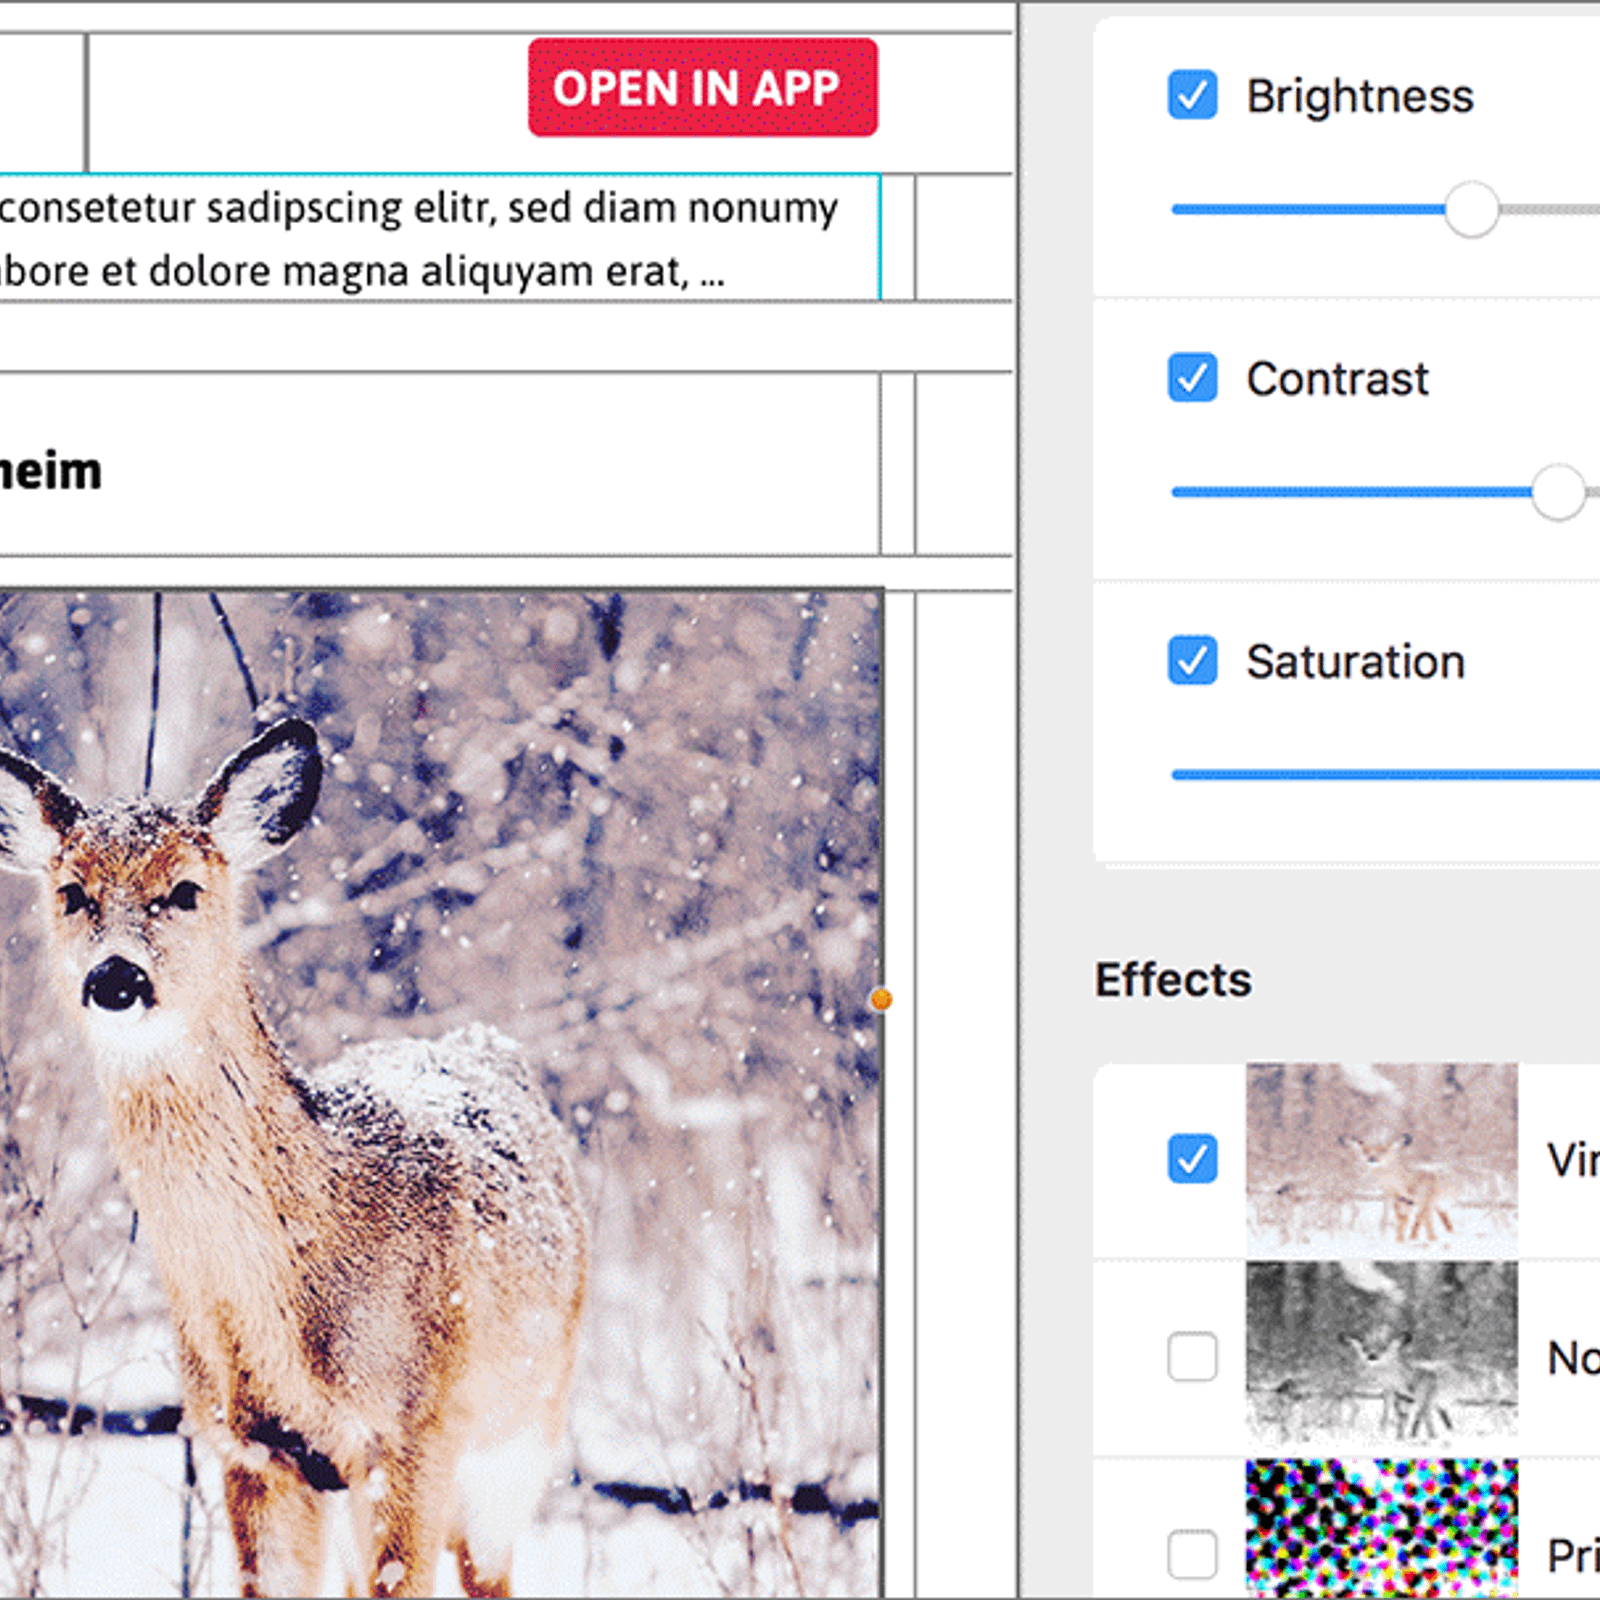Uncheck the Contrast checkbox
The width and height of the screenshot is (1600, 1600).
point(1192,378)
